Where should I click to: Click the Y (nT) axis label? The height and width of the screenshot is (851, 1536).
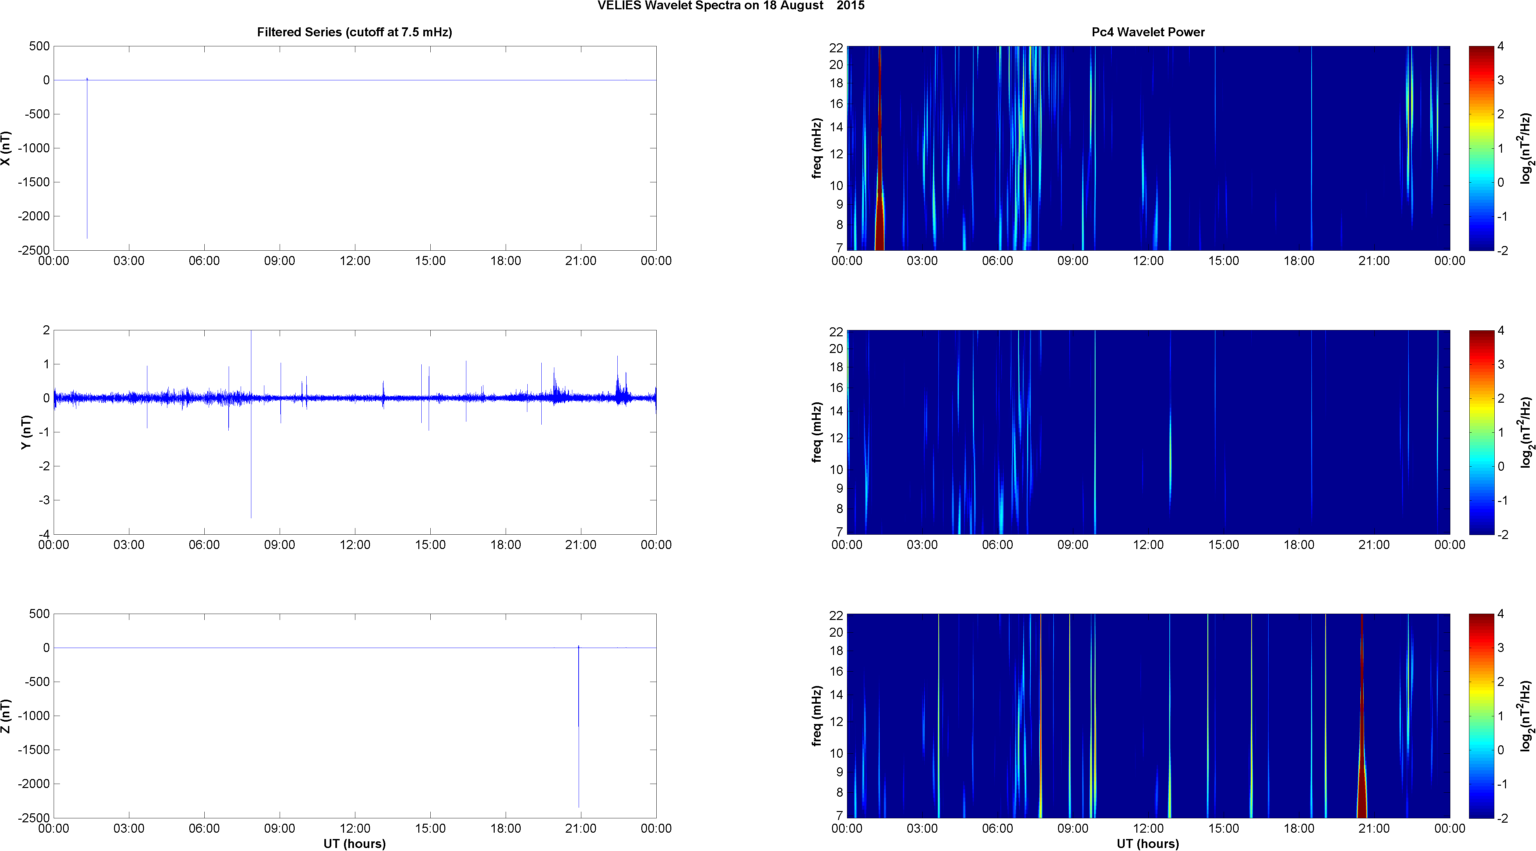click(27, 432)
